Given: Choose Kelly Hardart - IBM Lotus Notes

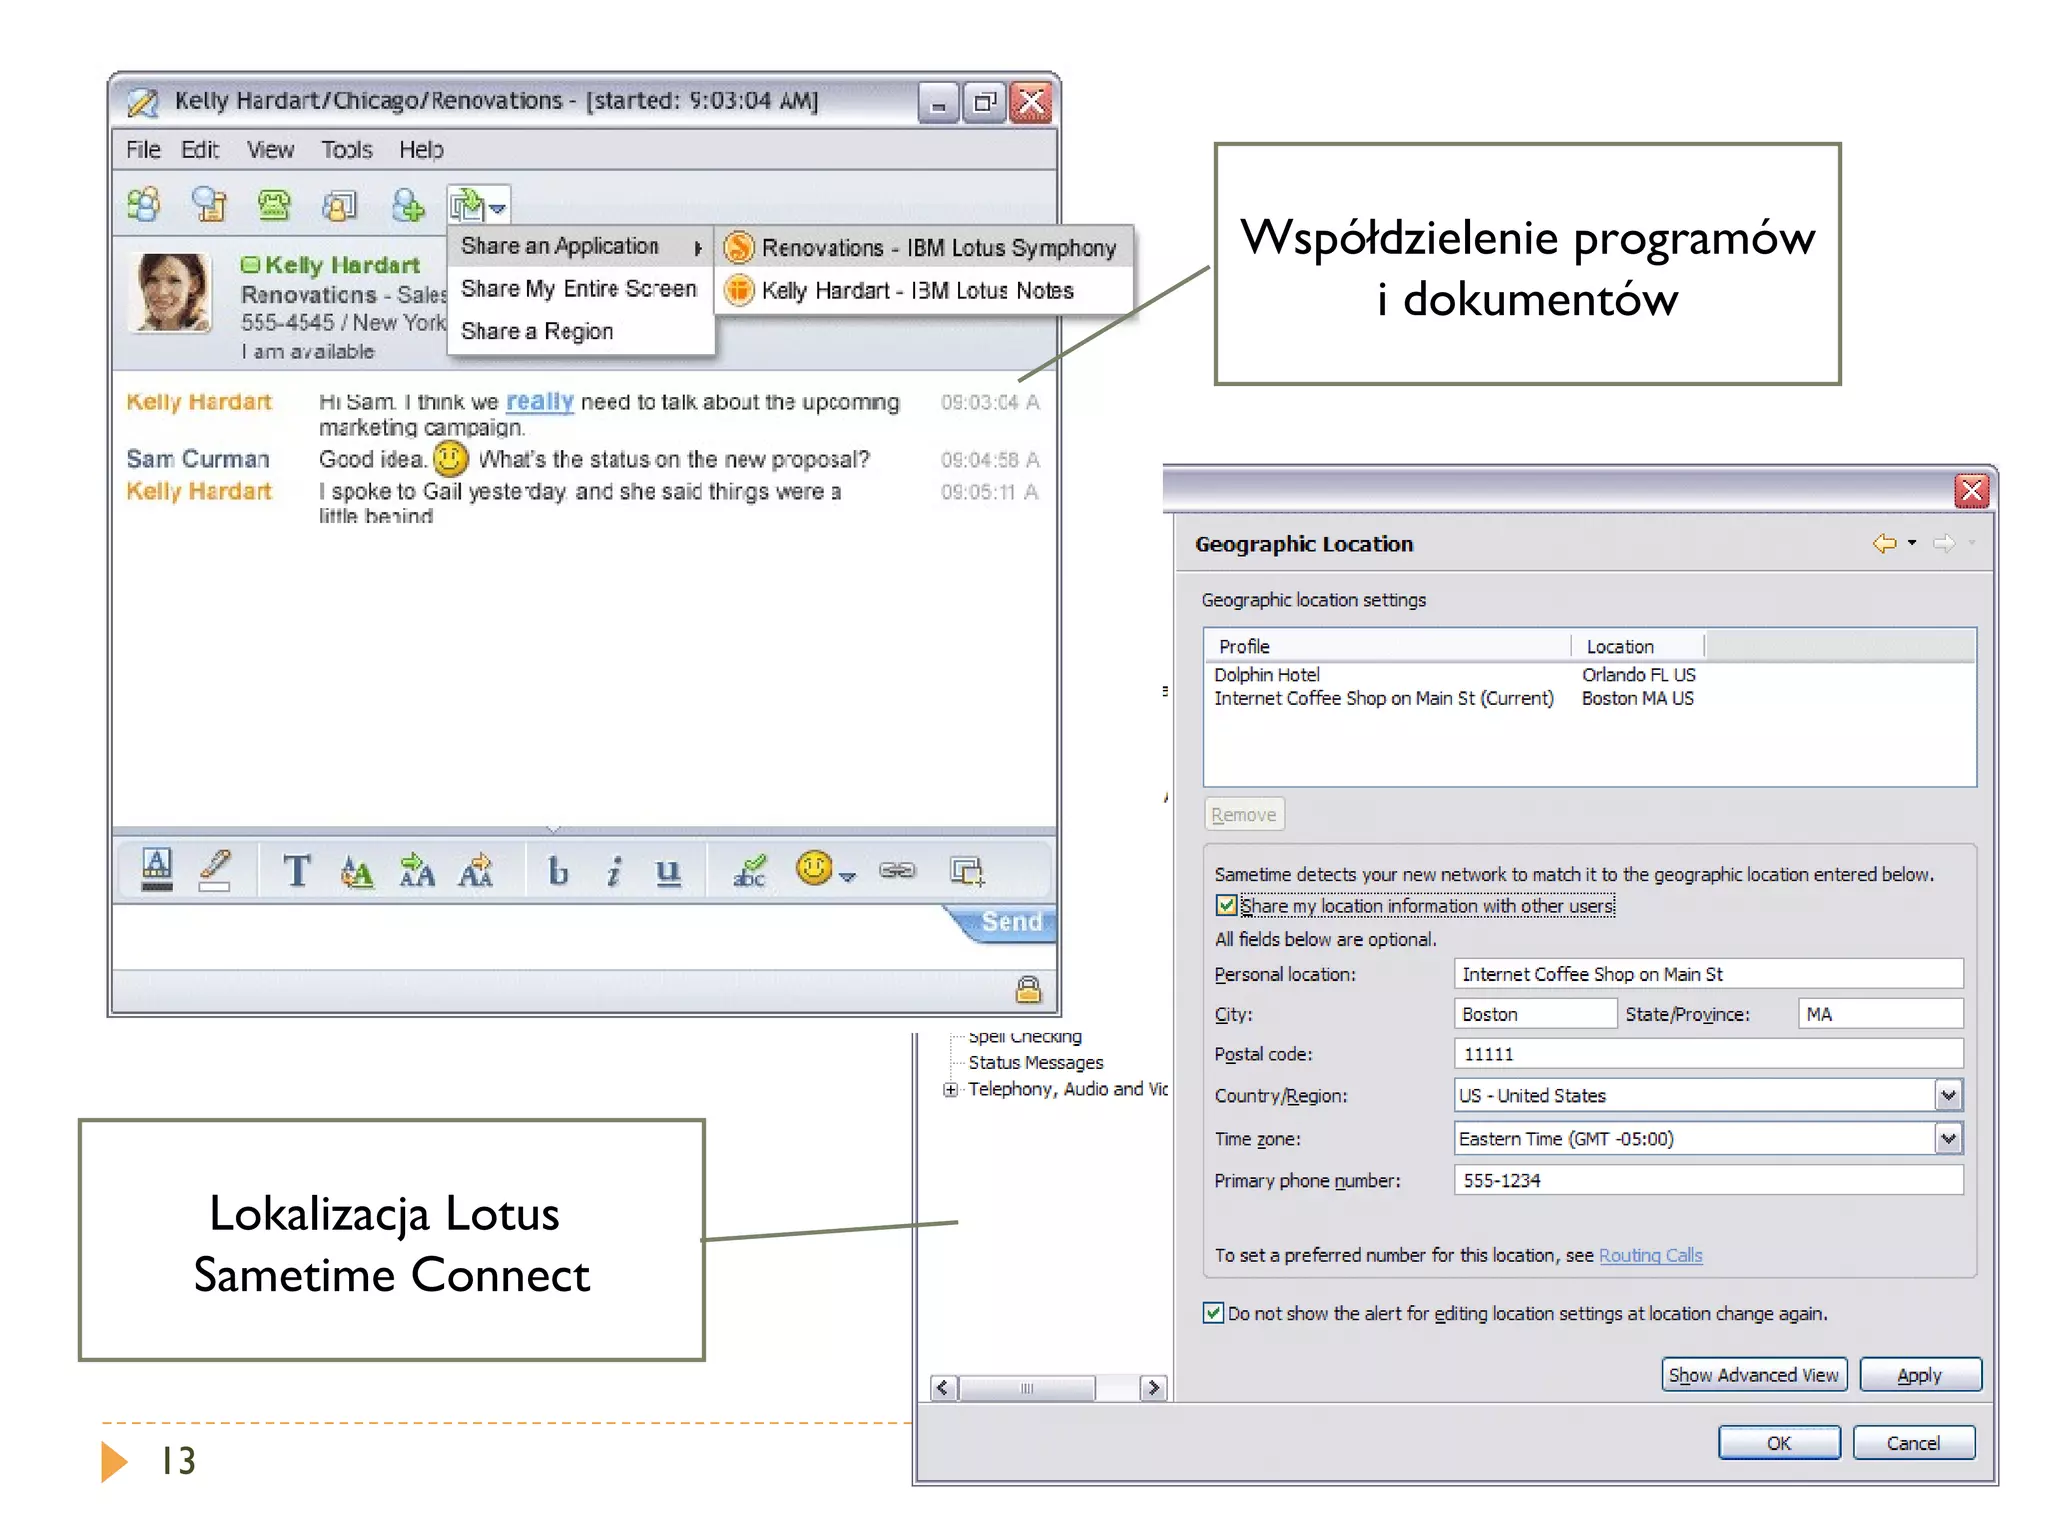Looking at the screenshot, I should 924,291.
